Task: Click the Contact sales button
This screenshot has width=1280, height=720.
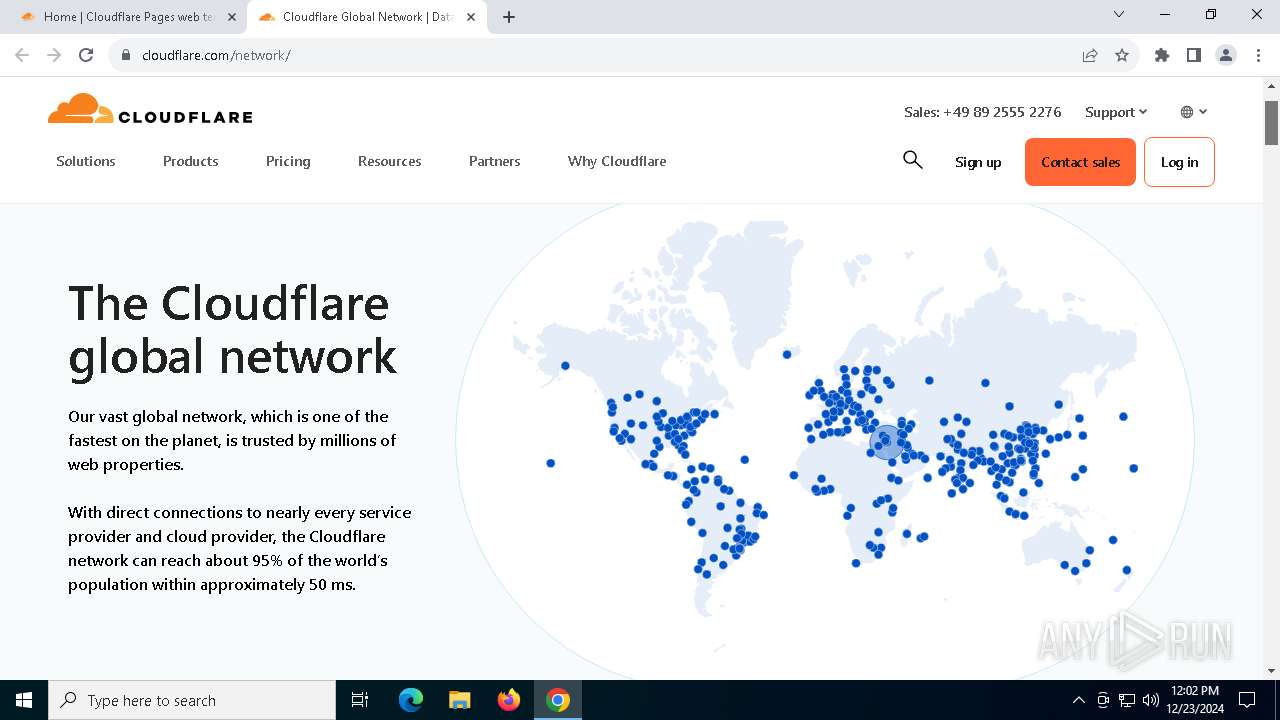Action: [x=1080, y=162]
